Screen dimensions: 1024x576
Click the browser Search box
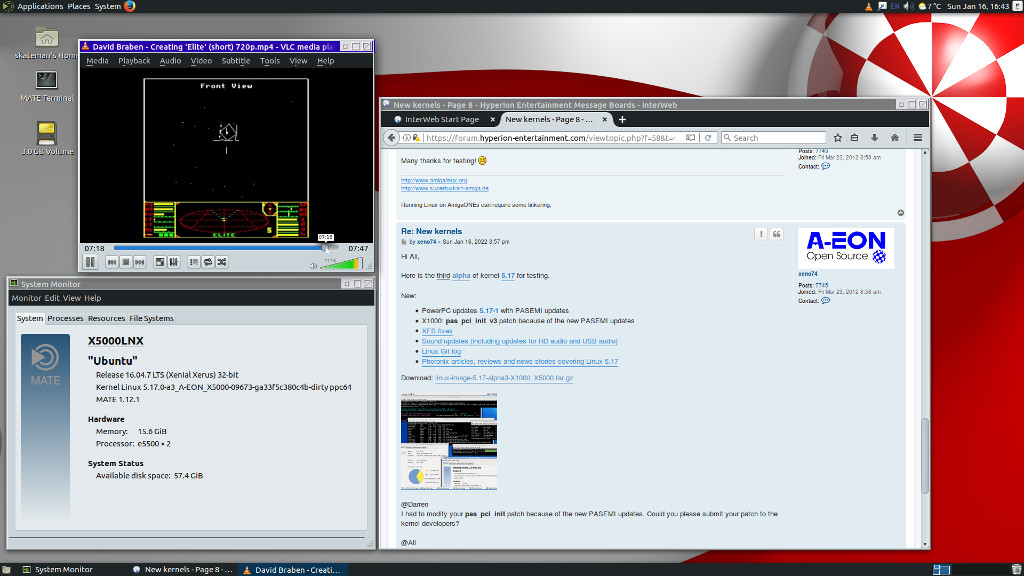pyautogui.click(x=773, y=138)
